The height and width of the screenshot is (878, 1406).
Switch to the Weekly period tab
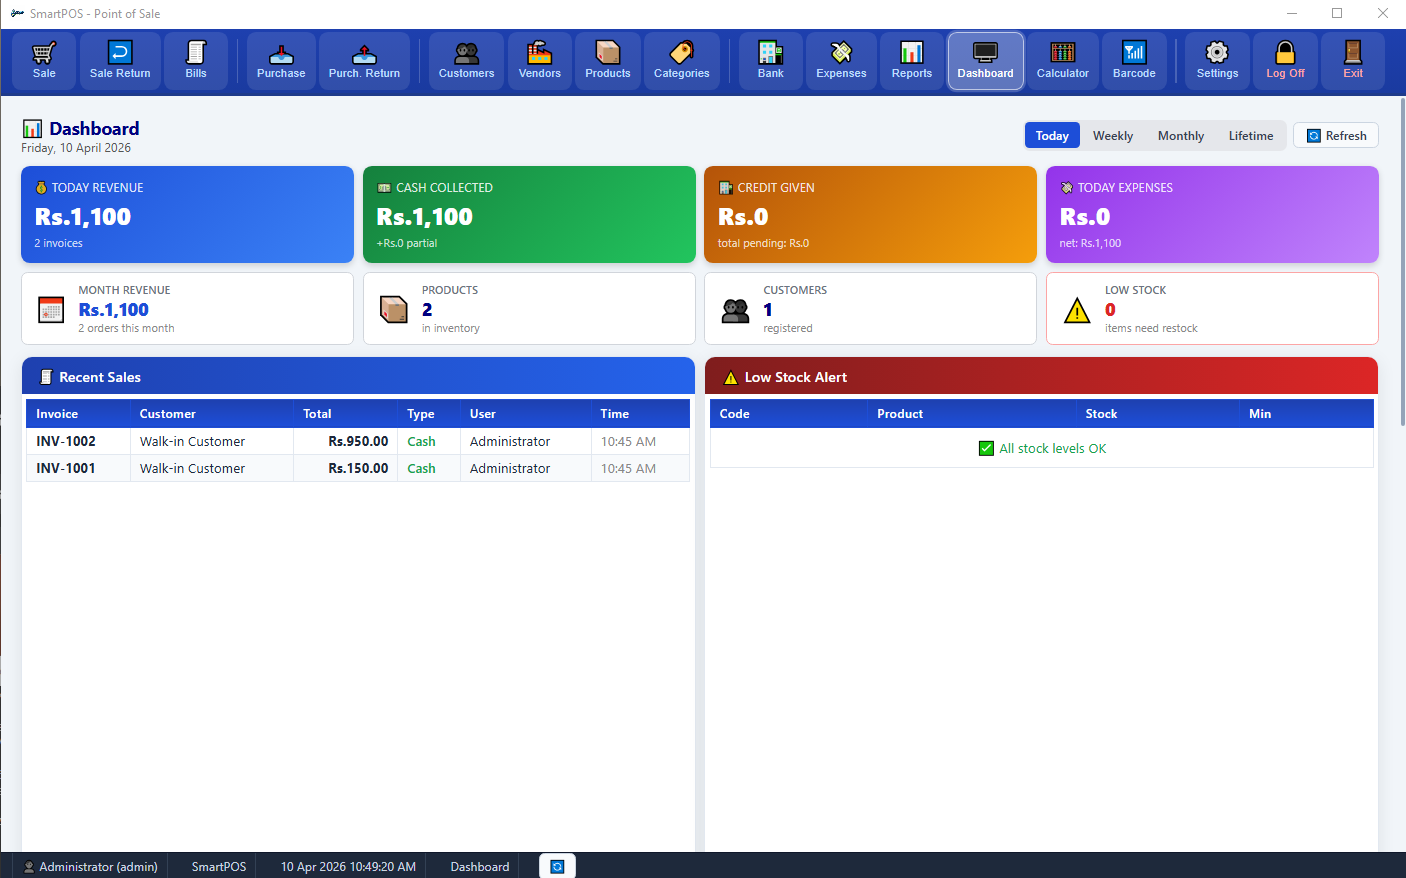click(1112, 136)
